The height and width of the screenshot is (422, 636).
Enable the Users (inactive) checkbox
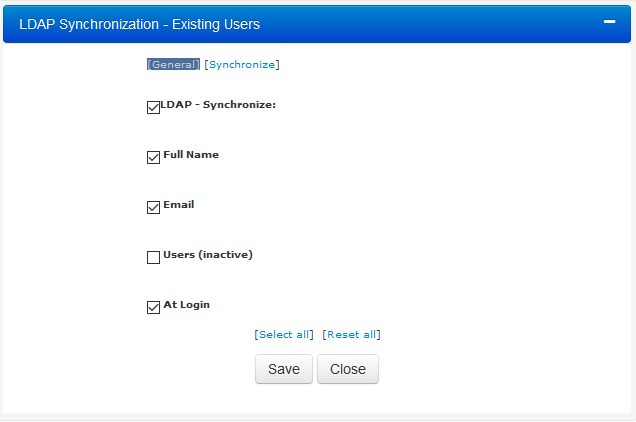click(153, 257)
